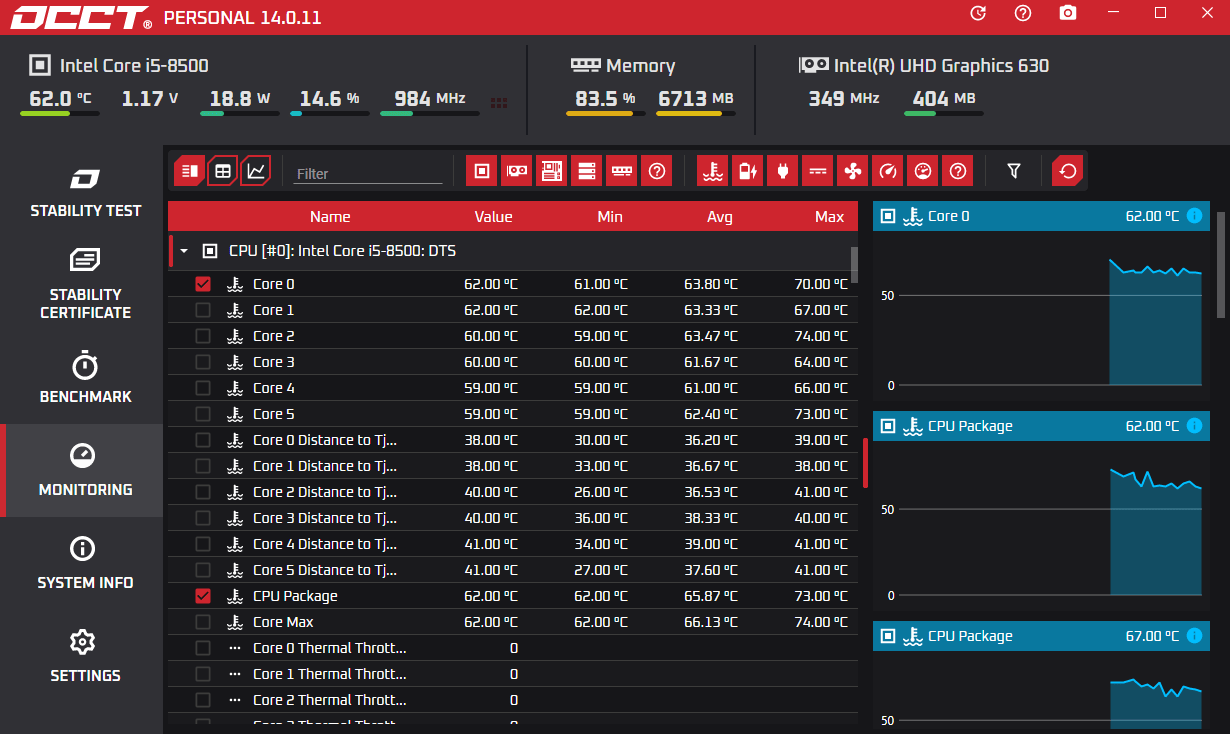Open the Stability Test section
This screenshot has width=1230, height=734.
point(85,192)
